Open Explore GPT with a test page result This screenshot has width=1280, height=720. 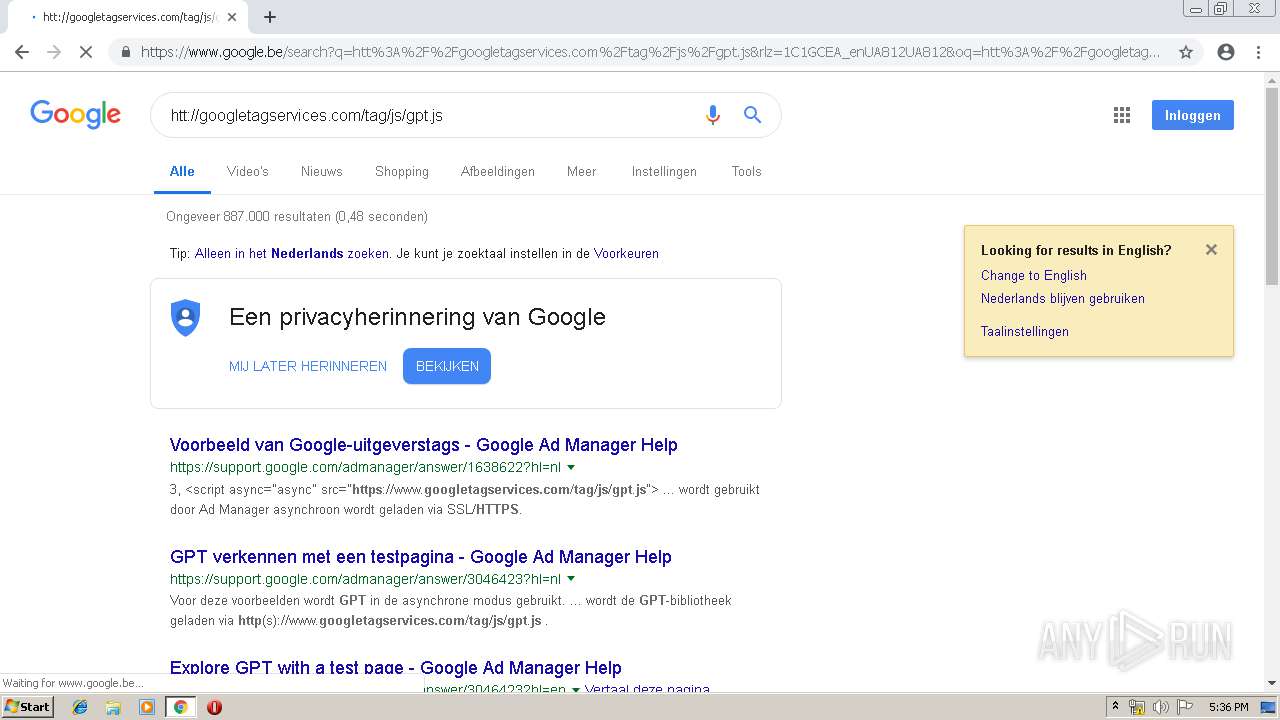tap(396, 668)
